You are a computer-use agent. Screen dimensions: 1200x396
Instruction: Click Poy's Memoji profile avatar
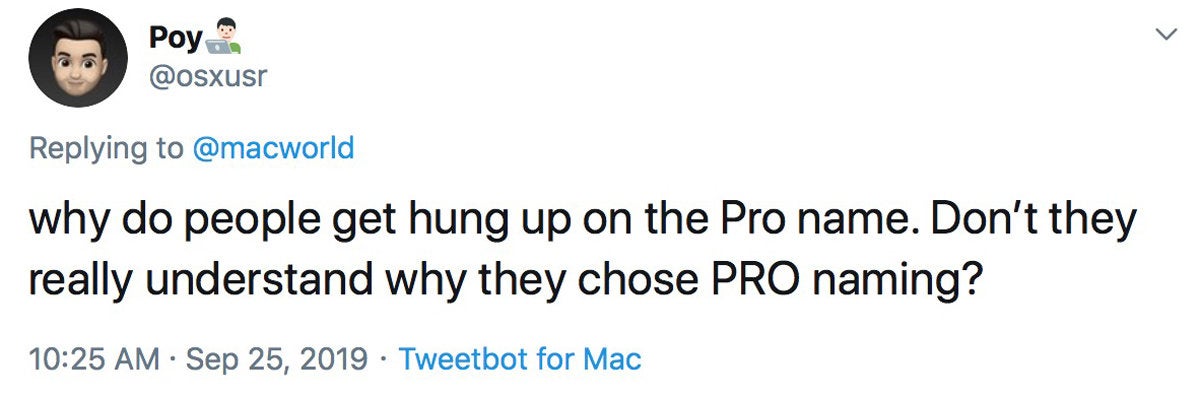coord(76,58)
